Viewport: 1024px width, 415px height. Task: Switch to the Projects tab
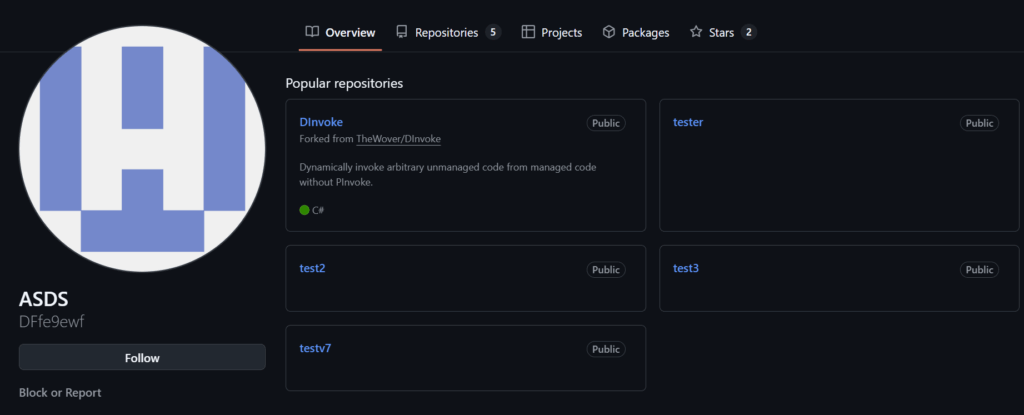coord(561,32)
